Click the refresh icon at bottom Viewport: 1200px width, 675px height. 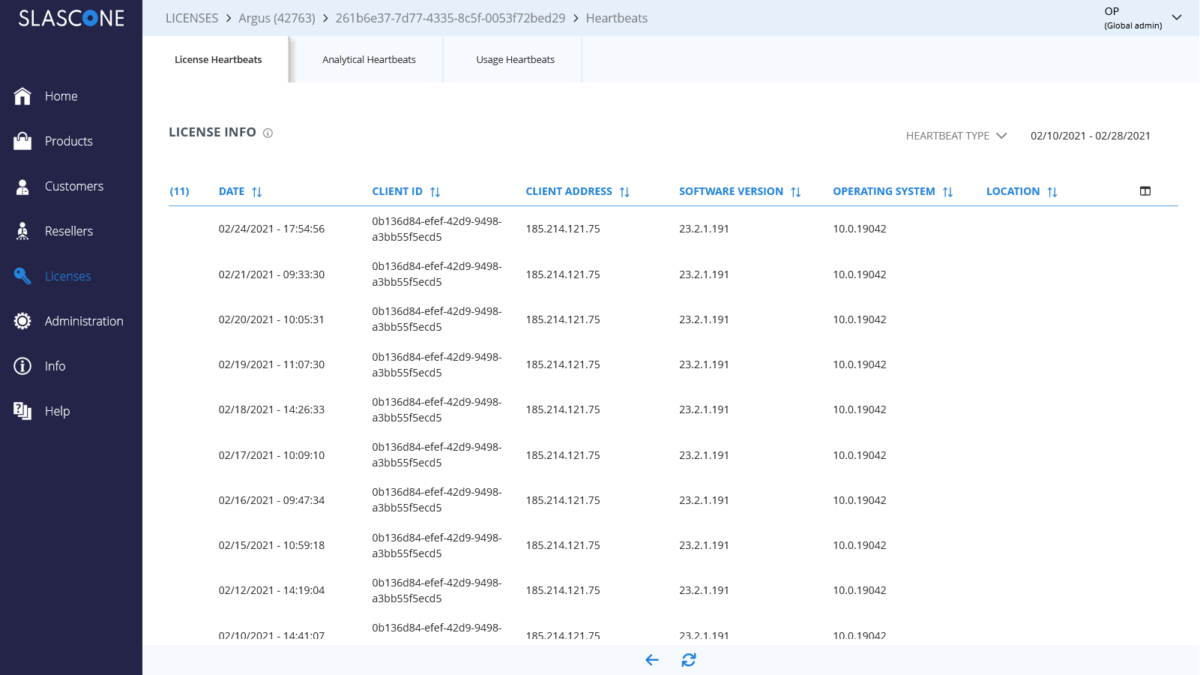pyautogui.click(x=688, y=660)
